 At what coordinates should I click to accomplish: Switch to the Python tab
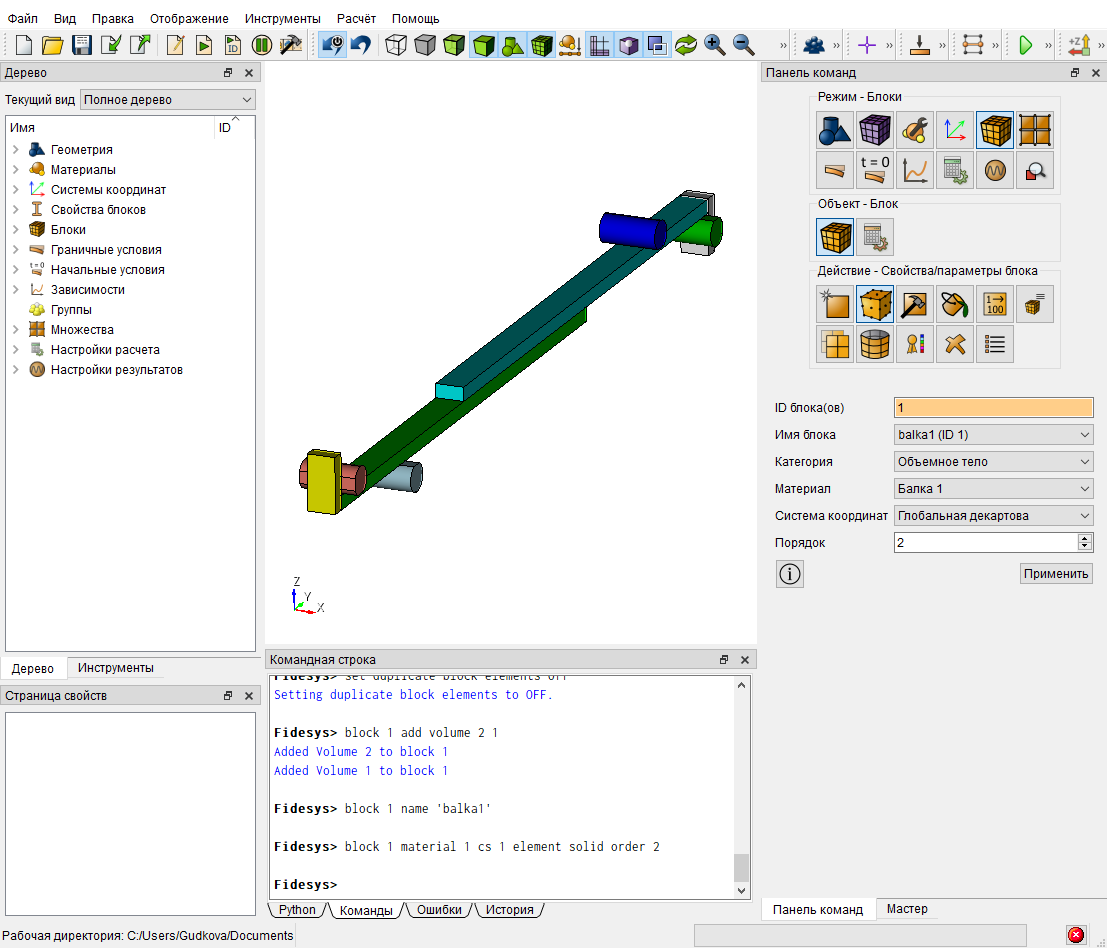[297, 910]
